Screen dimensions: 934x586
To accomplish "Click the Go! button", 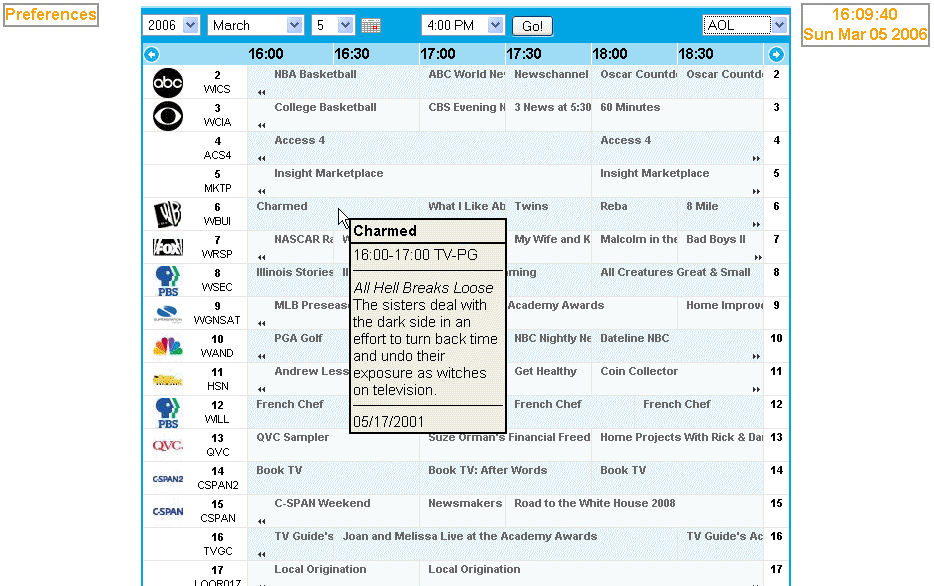I will point(532,26).
